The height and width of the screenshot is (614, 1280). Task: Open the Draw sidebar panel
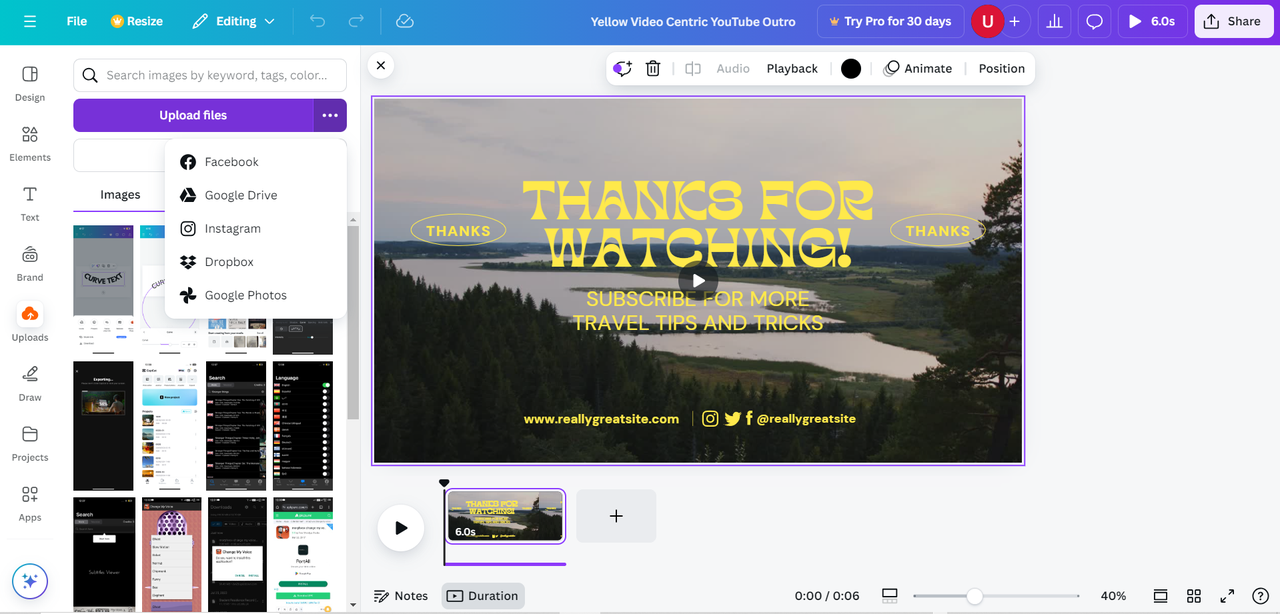(30, 384)
